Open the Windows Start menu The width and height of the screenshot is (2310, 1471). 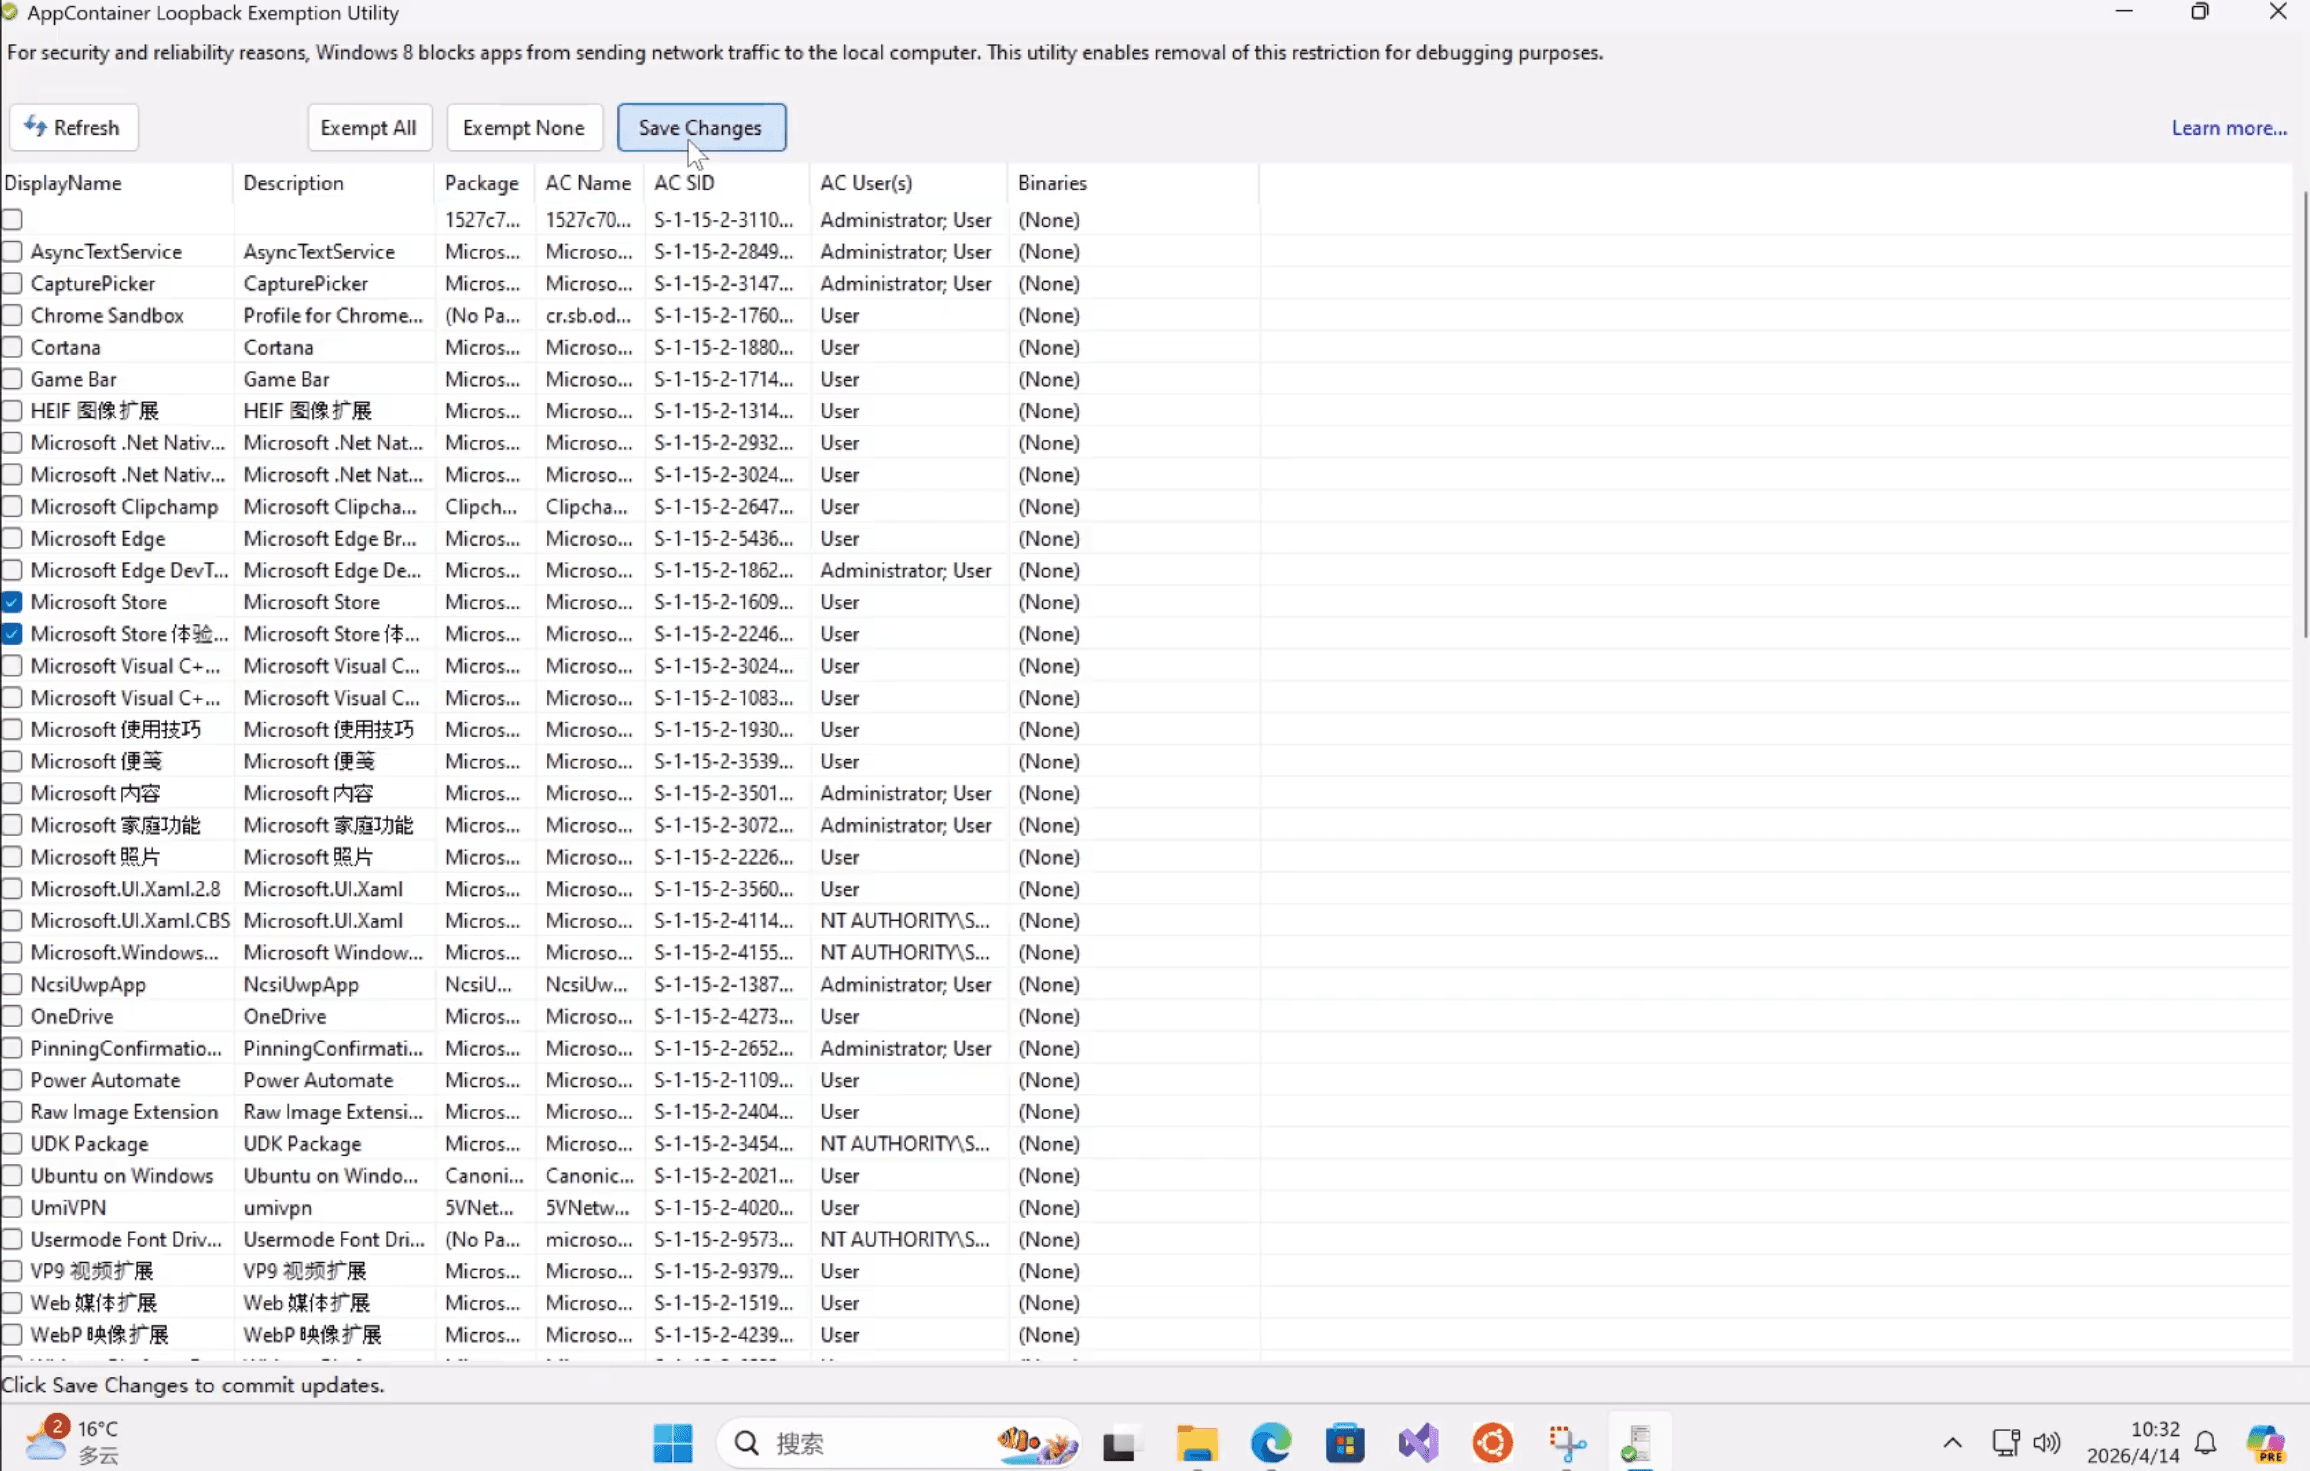(672, 1443)
